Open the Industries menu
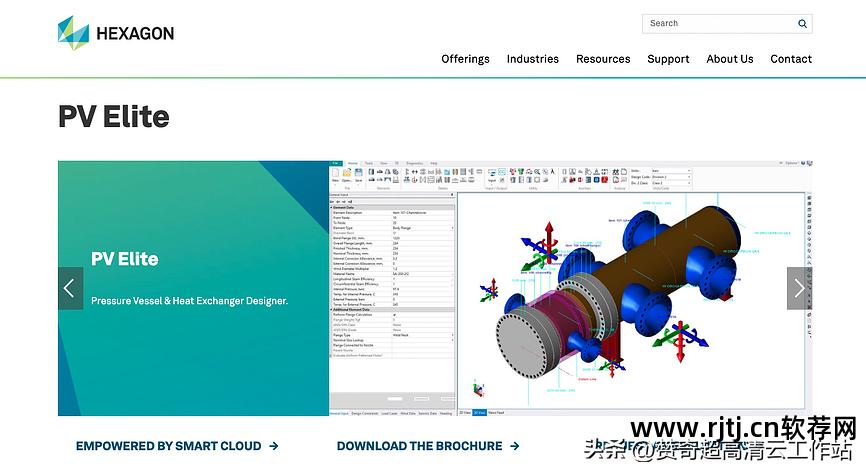 tap(532, 59)
